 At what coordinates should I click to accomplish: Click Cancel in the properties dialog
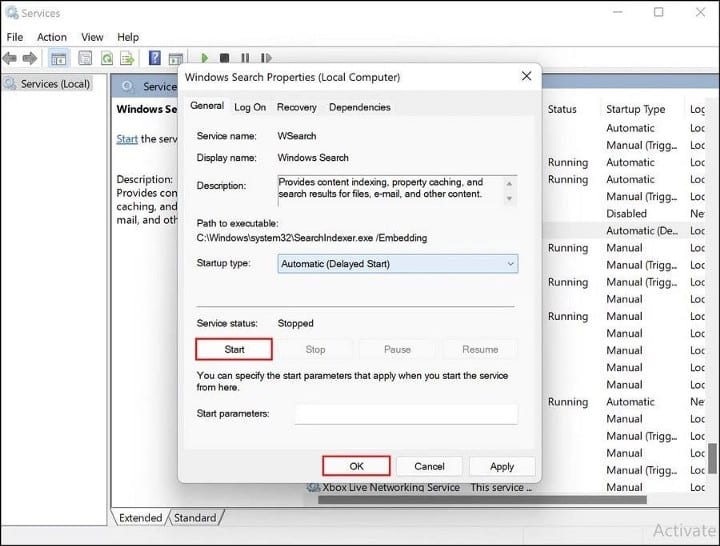429,467
